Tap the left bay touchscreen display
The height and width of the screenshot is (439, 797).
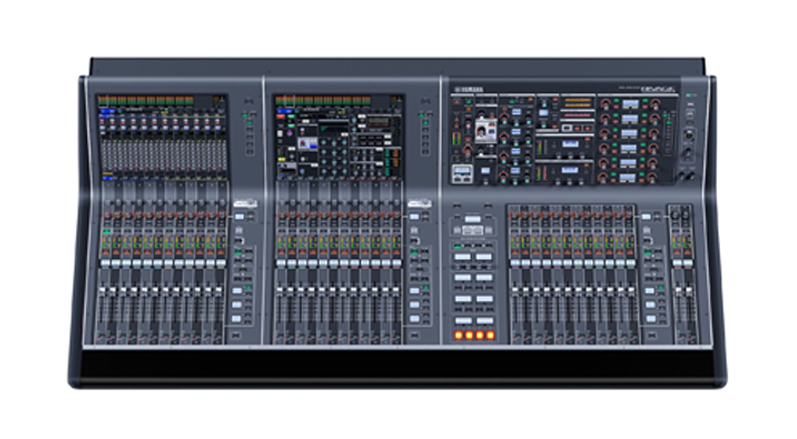coord(163,137)
